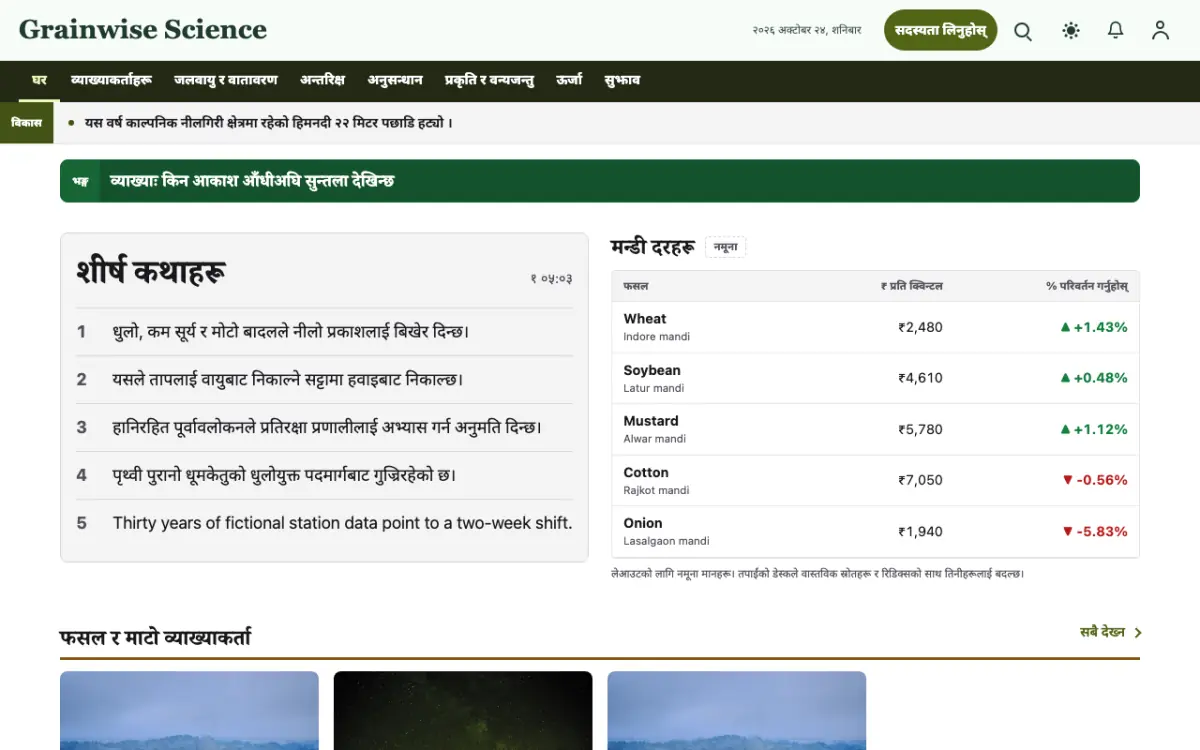Select the Wheat row name
This screenshot has height=750, width=1200.
coord(645,319)
